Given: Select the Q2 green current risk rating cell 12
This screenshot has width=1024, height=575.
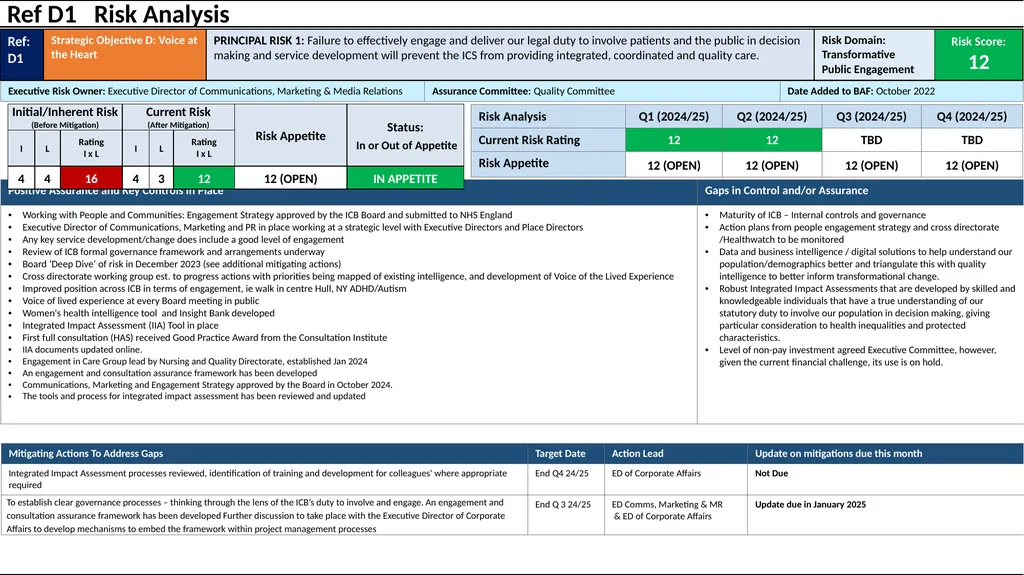Looking at the screenshot, I should (772, 140).
